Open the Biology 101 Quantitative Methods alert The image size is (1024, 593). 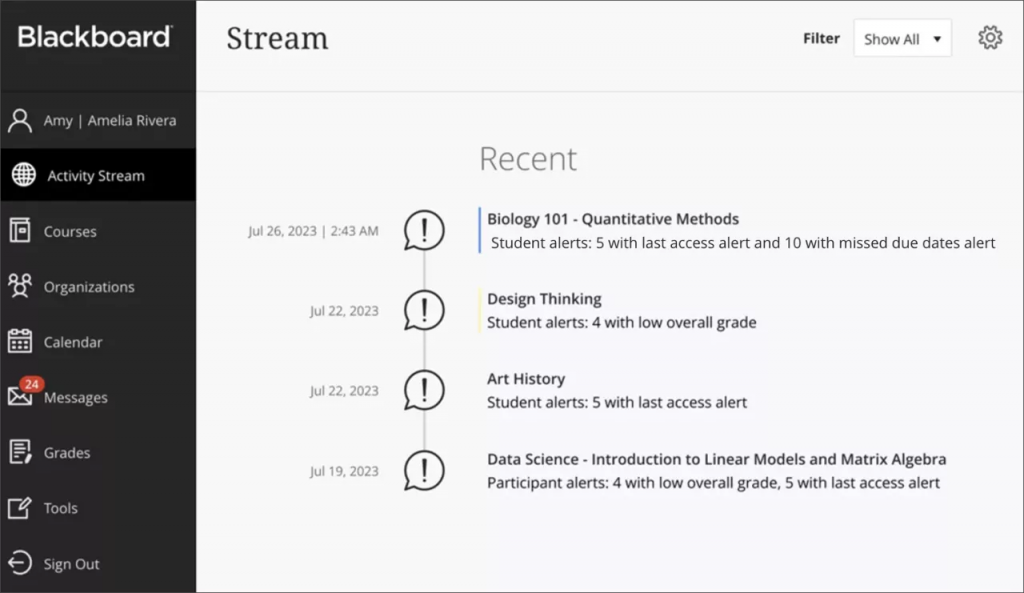(611, 218)
